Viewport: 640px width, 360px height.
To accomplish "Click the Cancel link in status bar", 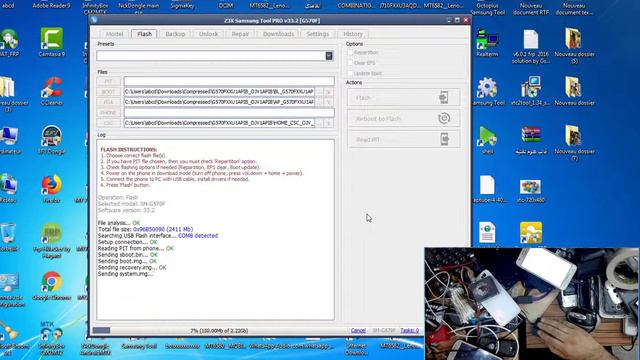I will coord(358,330).
